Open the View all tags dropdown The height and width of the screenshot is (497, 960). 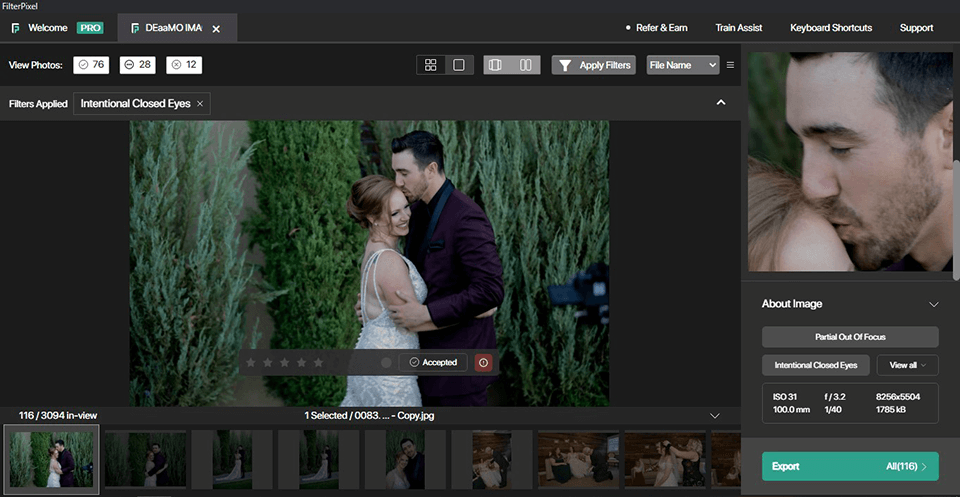coord(907,365)
